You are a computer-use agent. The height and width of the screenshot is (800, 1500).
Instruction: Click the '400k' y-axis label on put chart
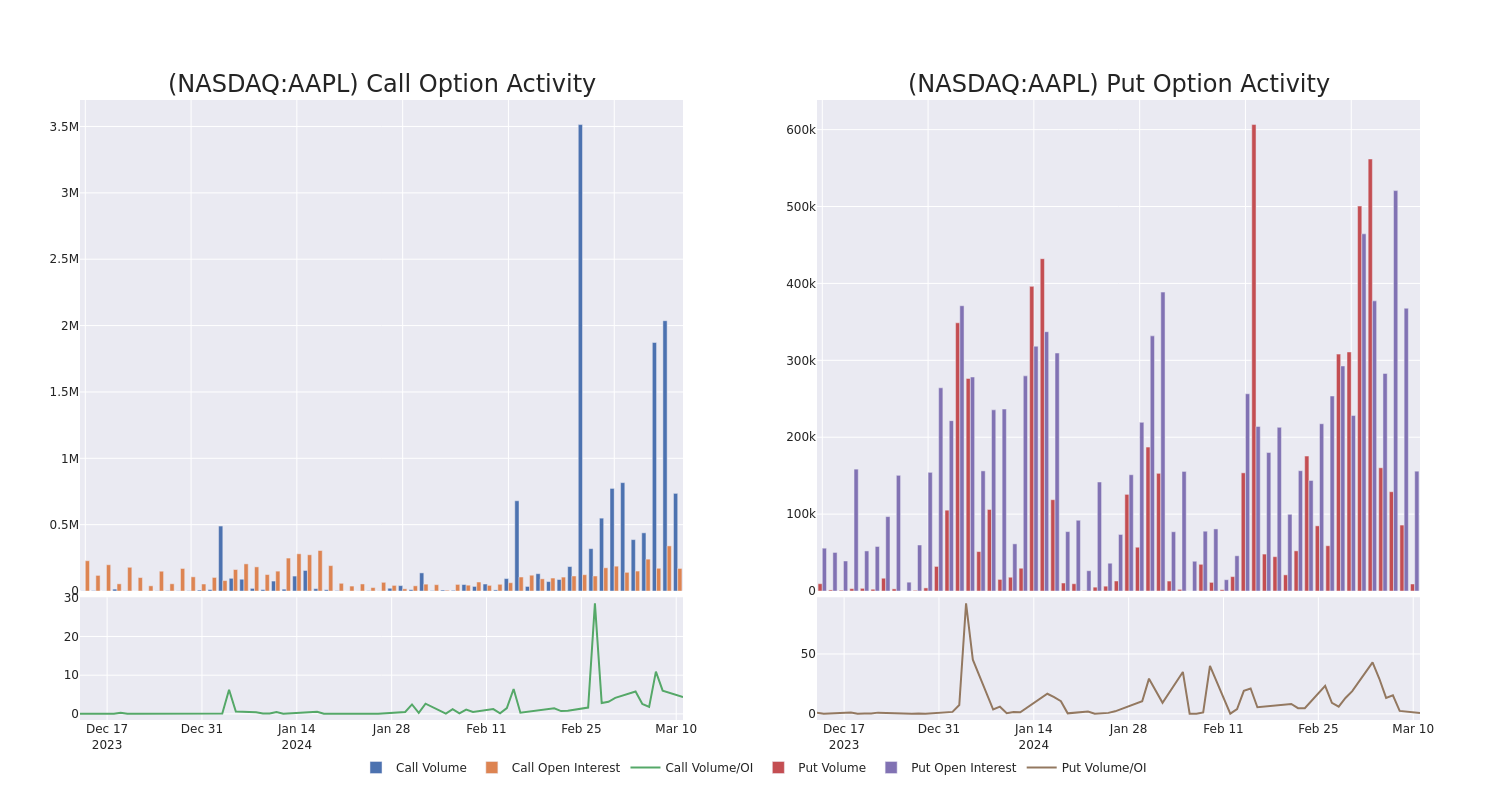(x=801, y=284)
